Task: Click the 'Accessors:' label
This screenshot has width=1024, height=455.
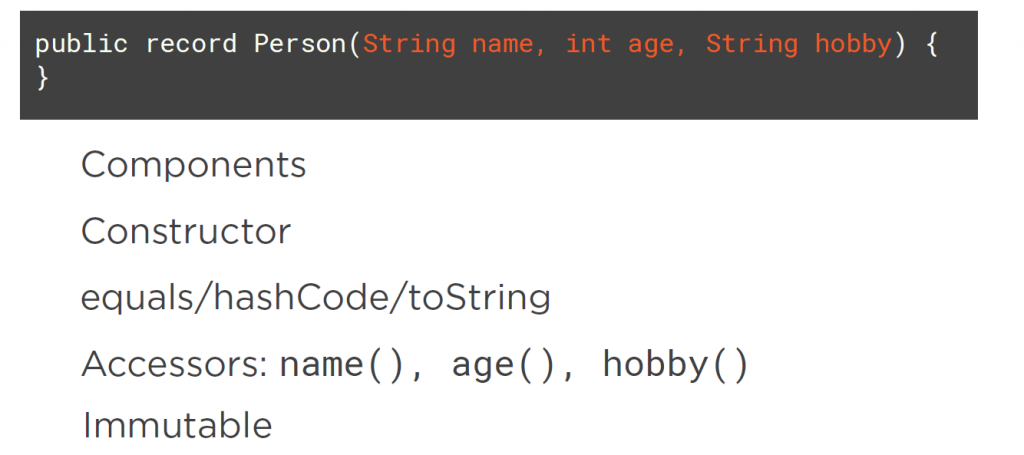Action: 174,364
